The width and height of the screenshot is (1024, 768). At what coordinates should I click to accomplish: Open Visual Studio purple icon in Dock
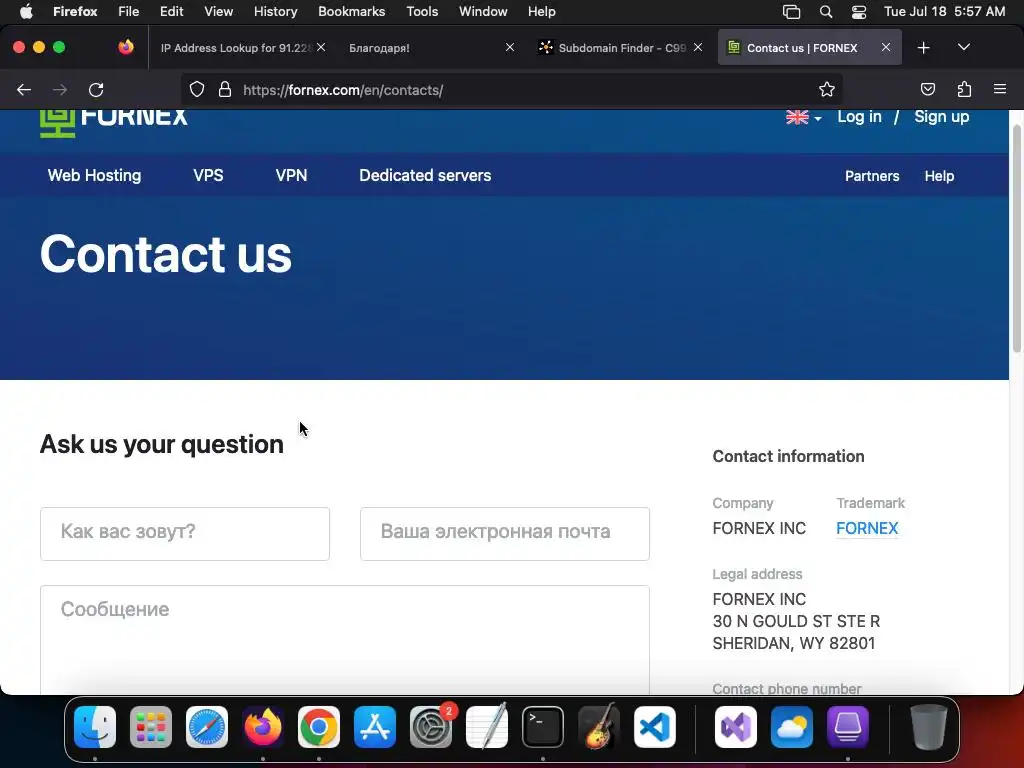coord(736,727)
